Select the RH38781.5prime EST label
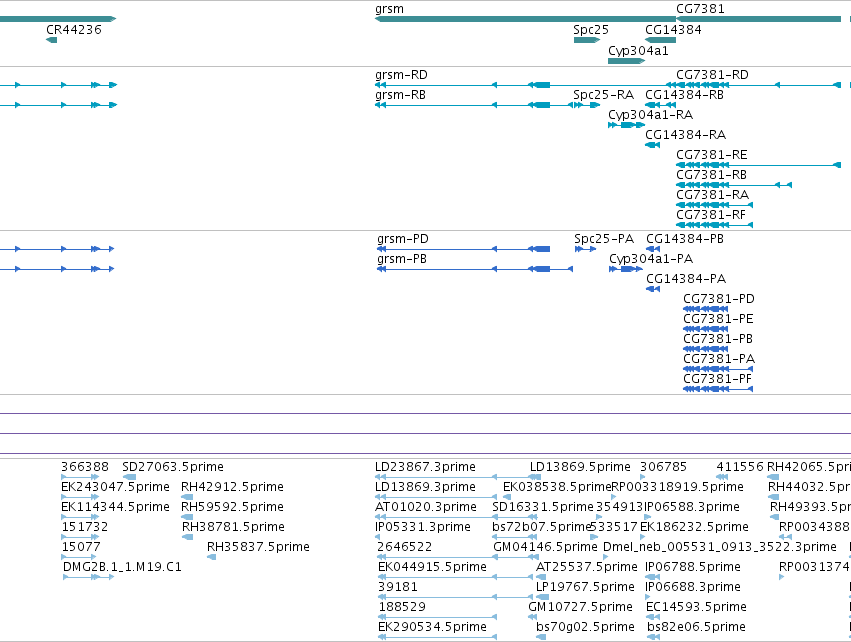 pos(233,527)
